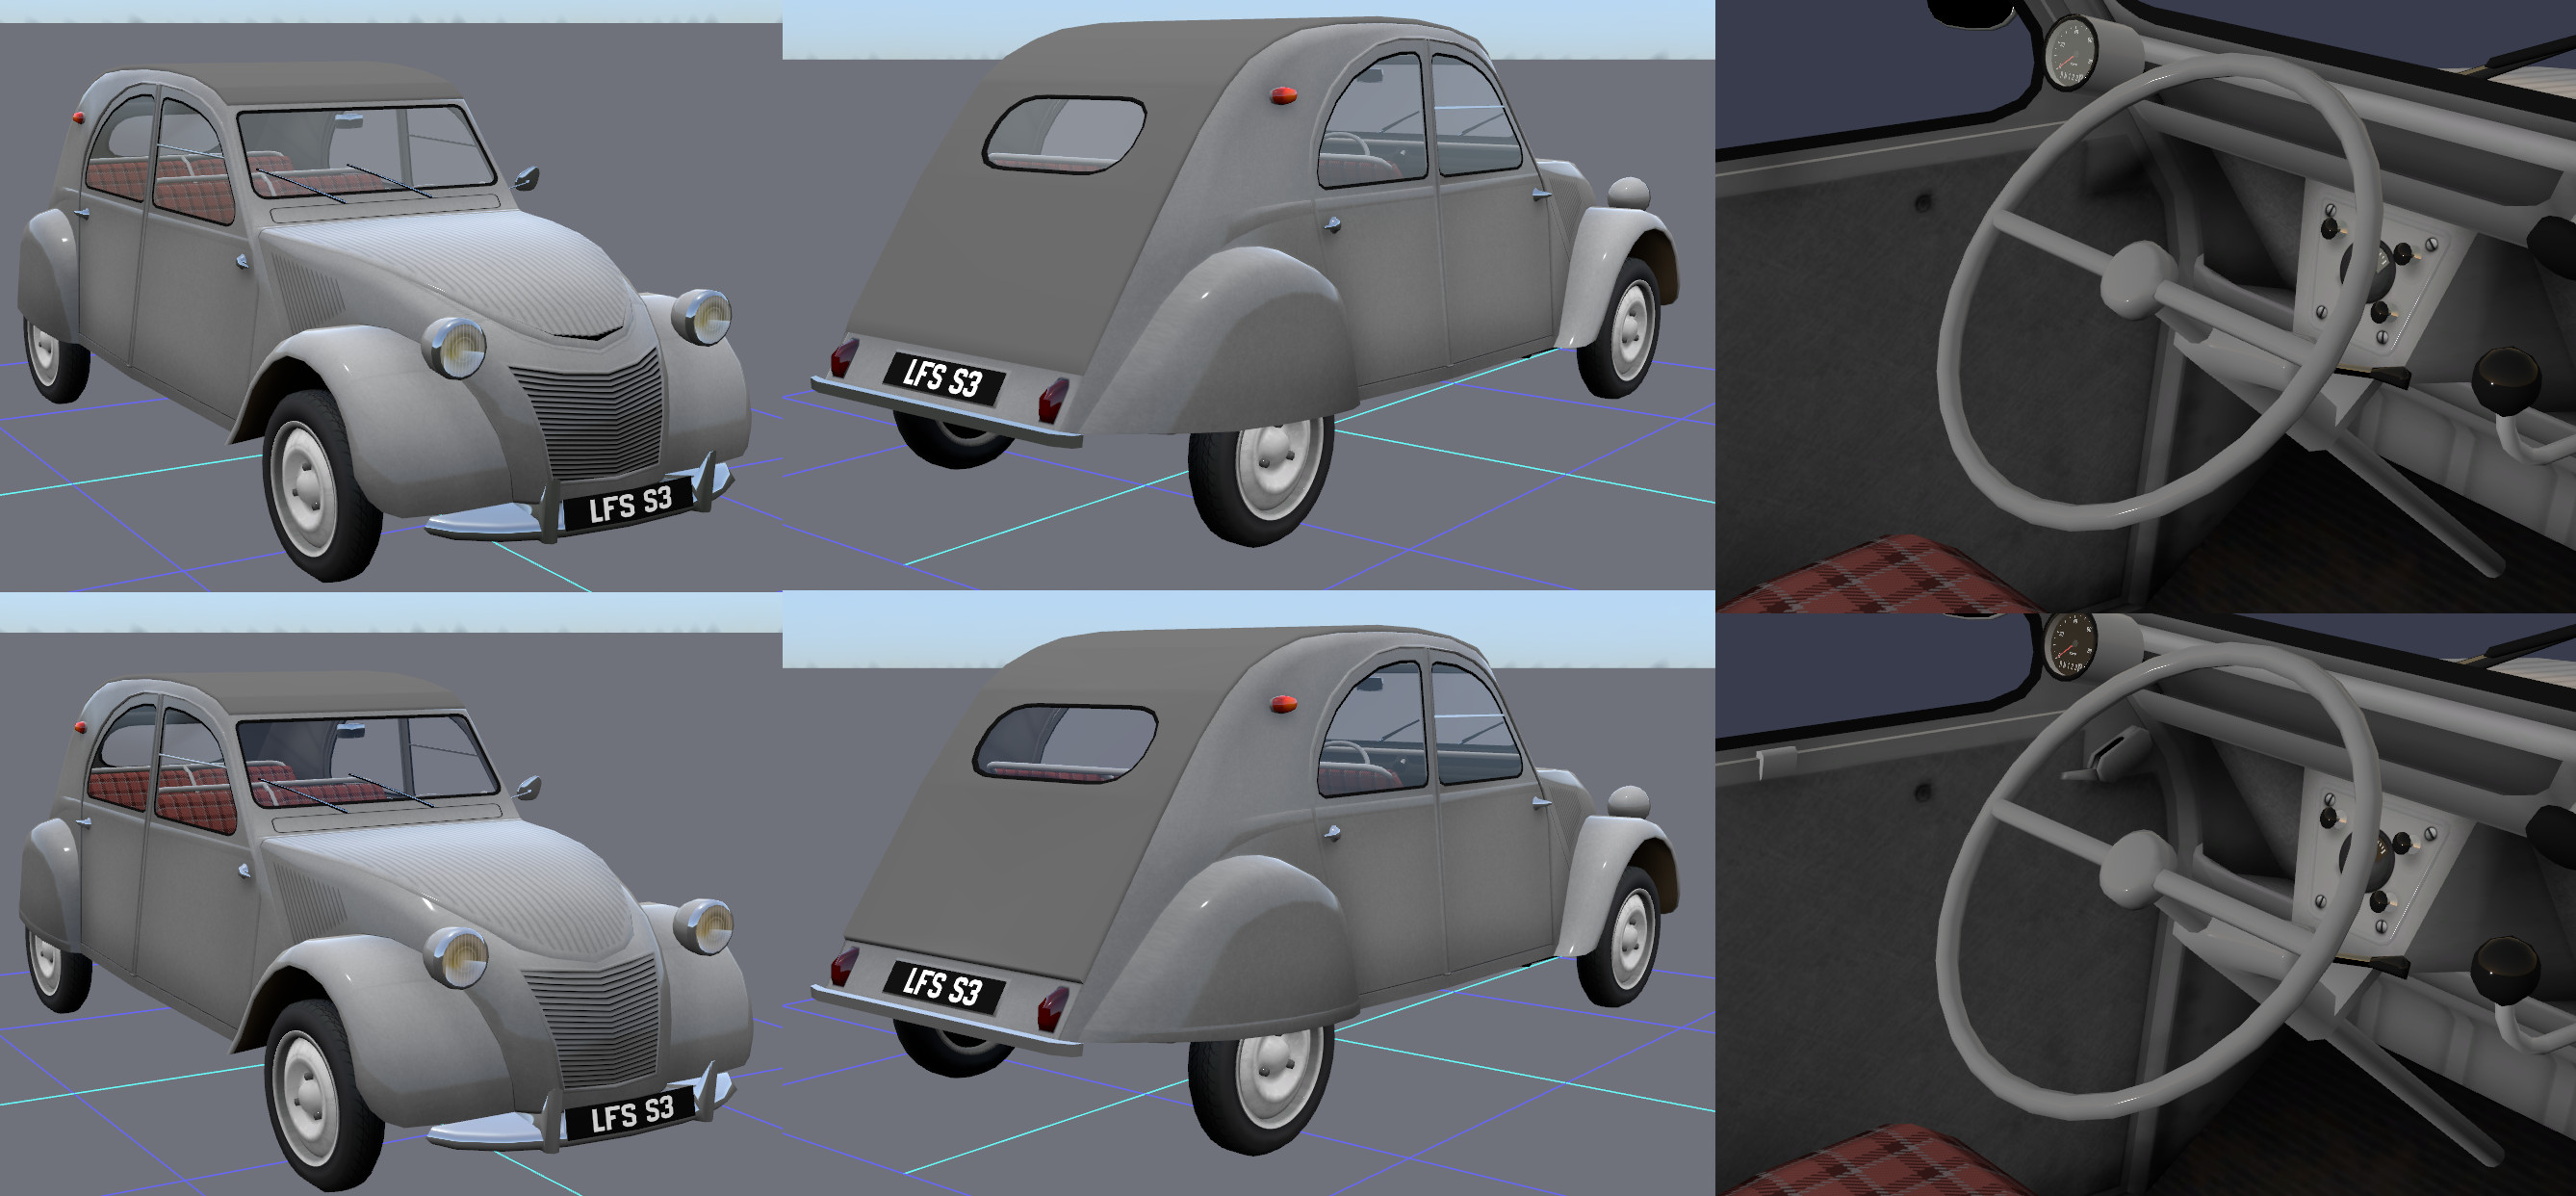Viewport: 2576px width, 1196px height.
Task: Select the steering wheel hub in upper interior render
Action: [2137, 279]
